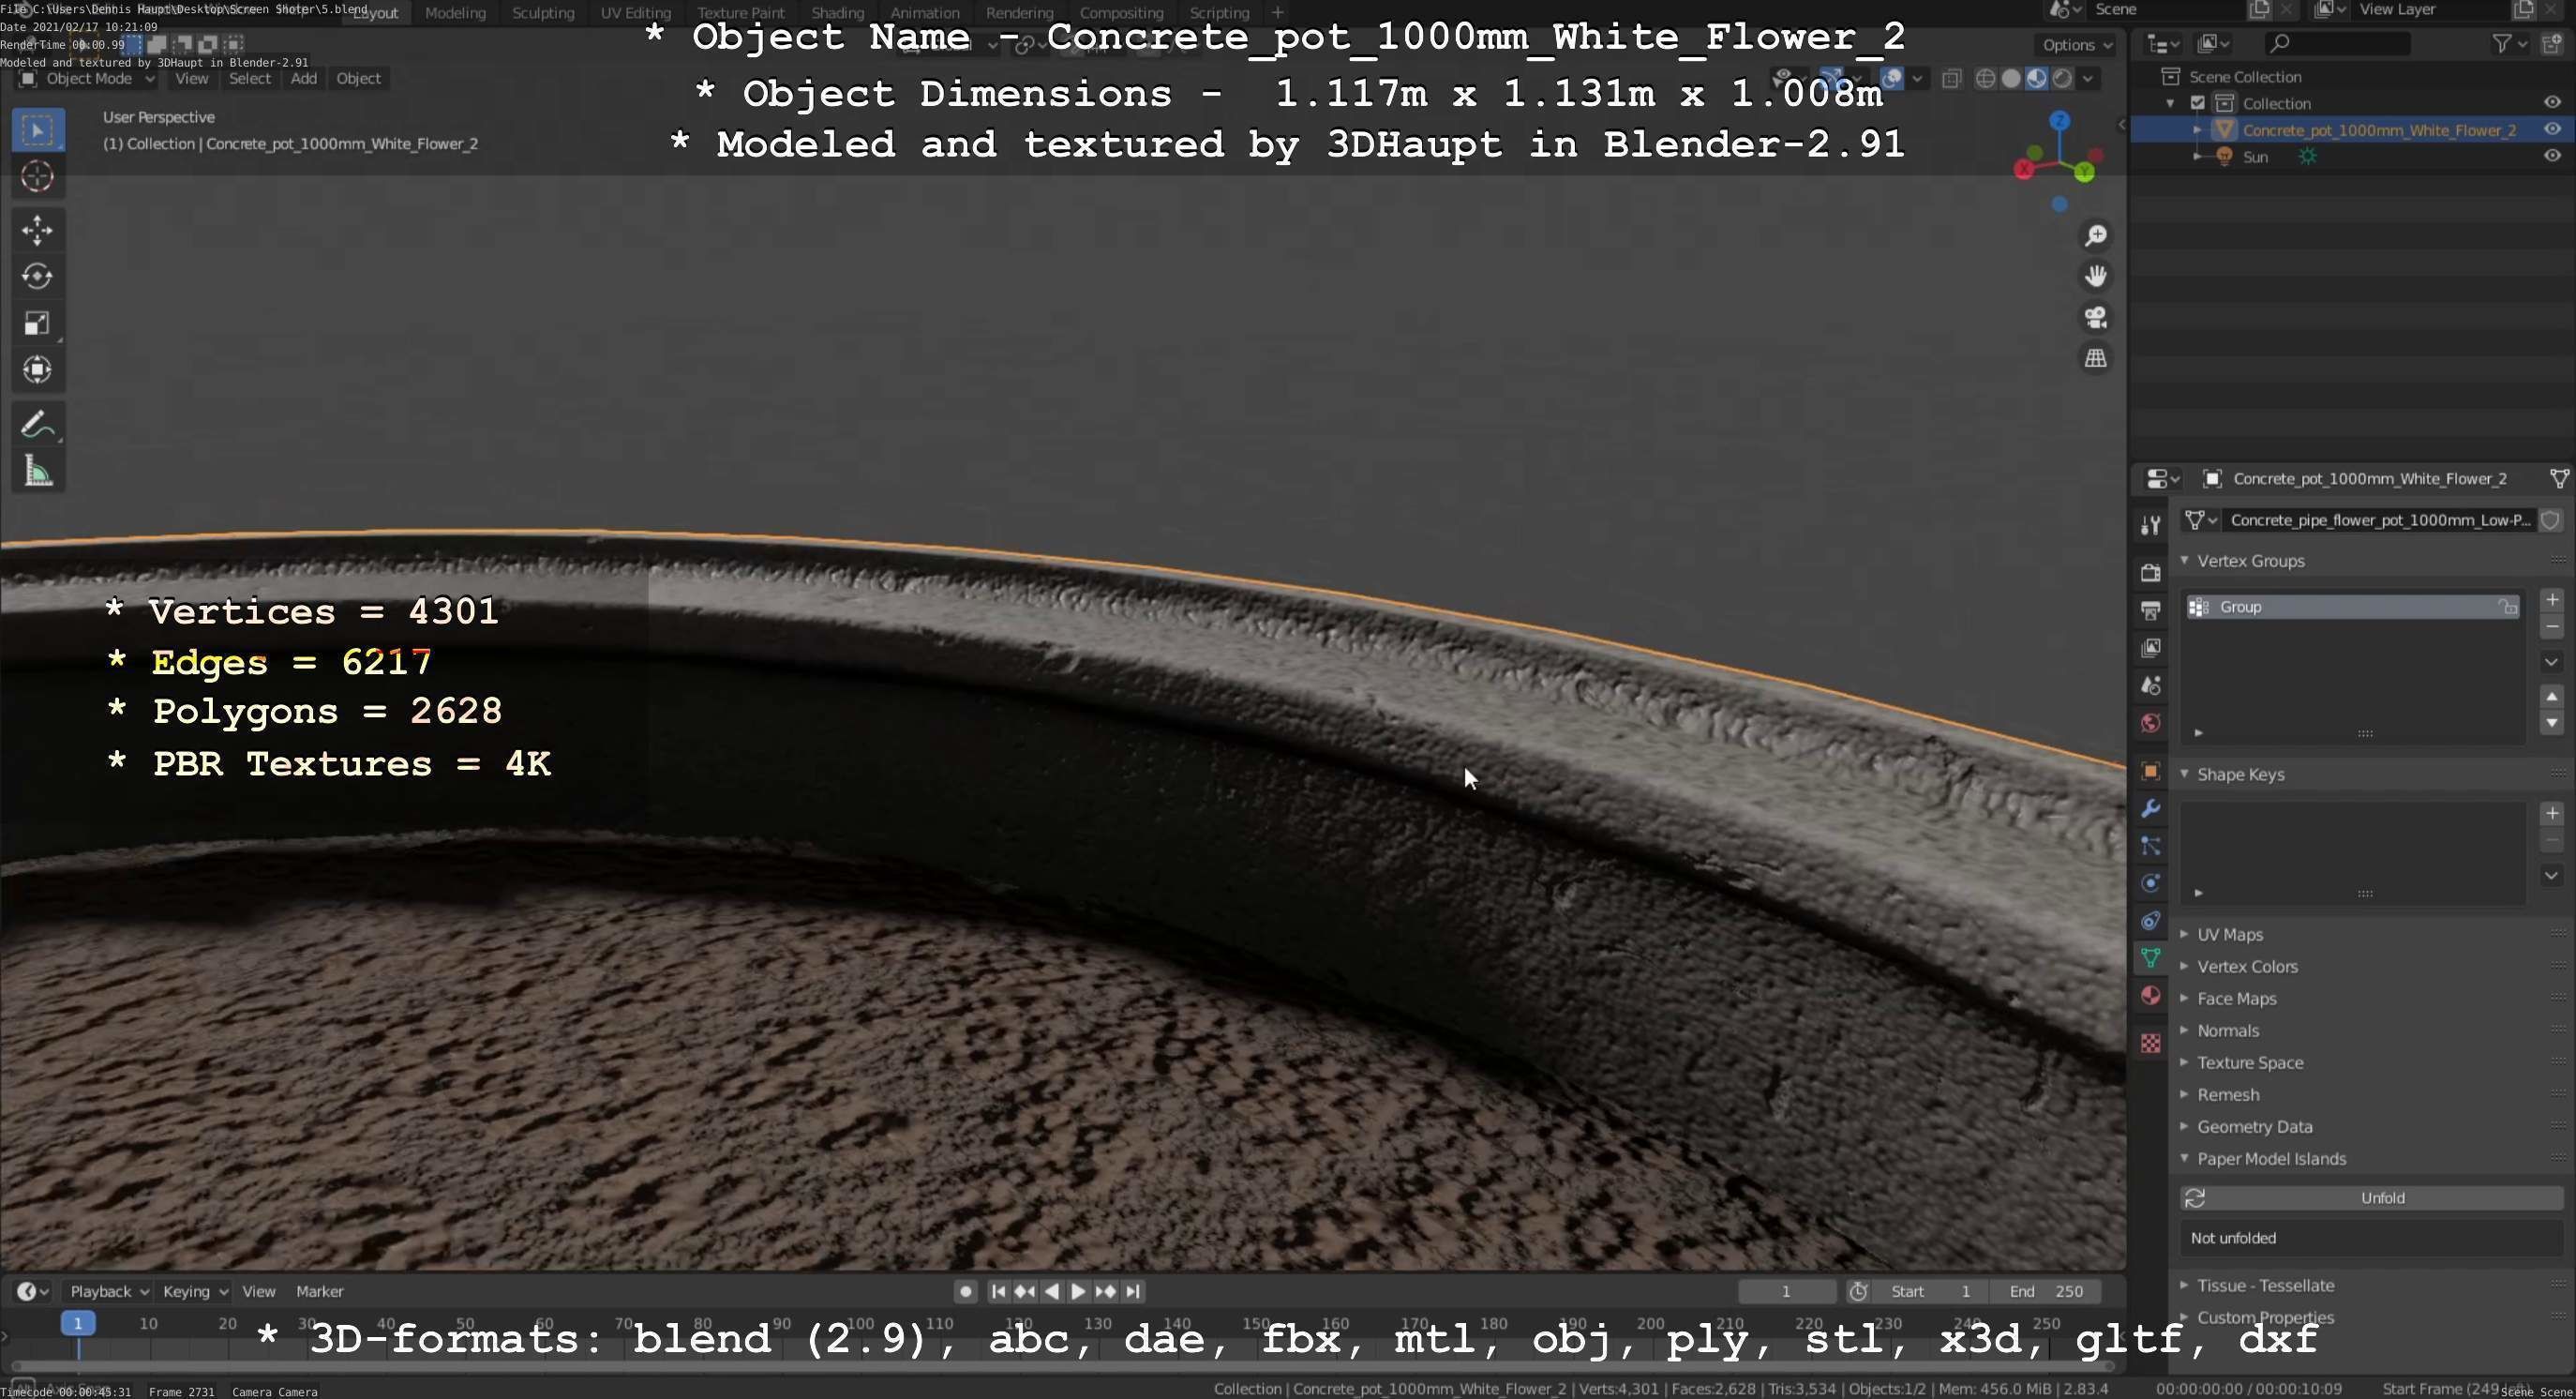Select the Rotate tool
Image resolution: width=2576 pixels, height=1399 pixels.
click(x=38, y=276)
